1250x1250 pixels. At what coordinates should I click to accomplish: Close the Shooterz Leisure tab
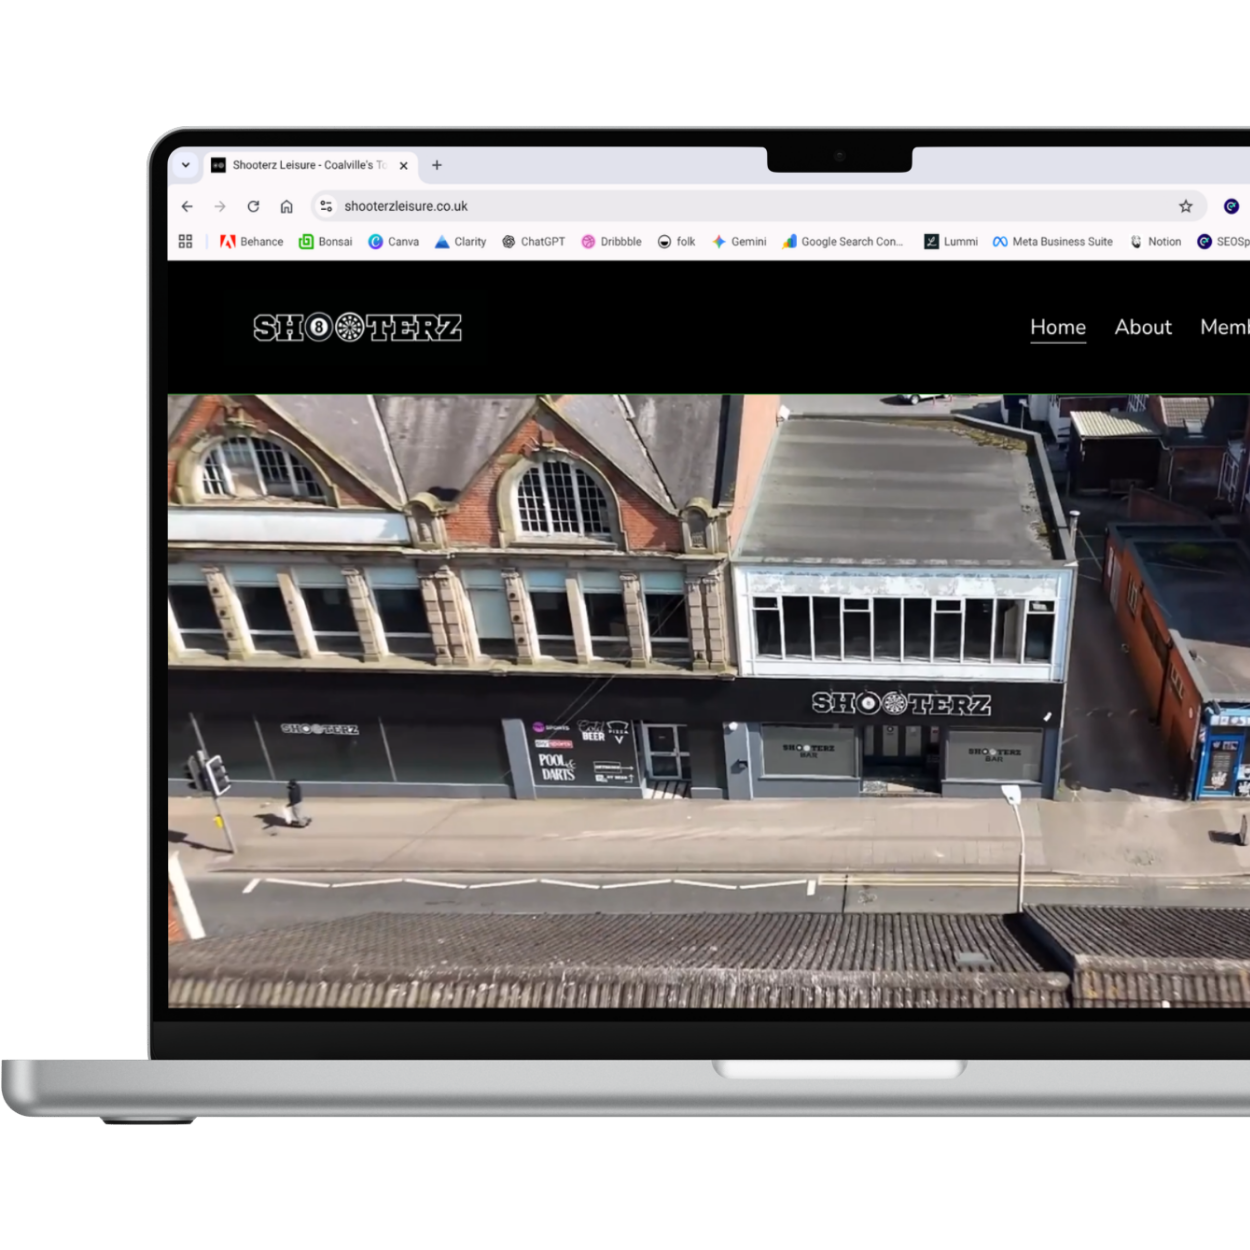tap(404, 166)
